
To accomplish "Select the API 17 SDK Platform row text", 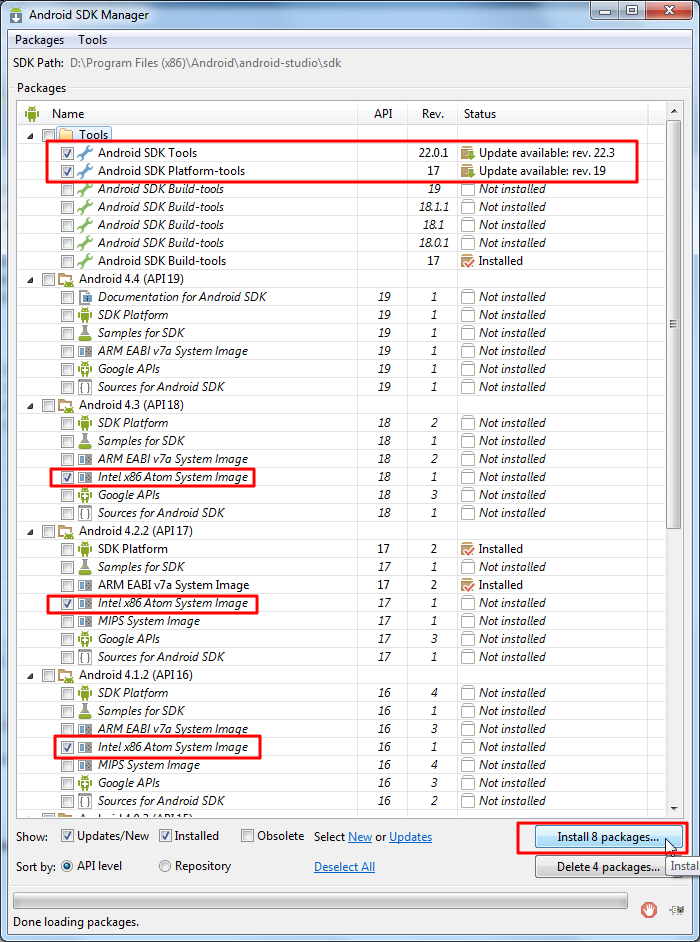I will pos(133,549).
